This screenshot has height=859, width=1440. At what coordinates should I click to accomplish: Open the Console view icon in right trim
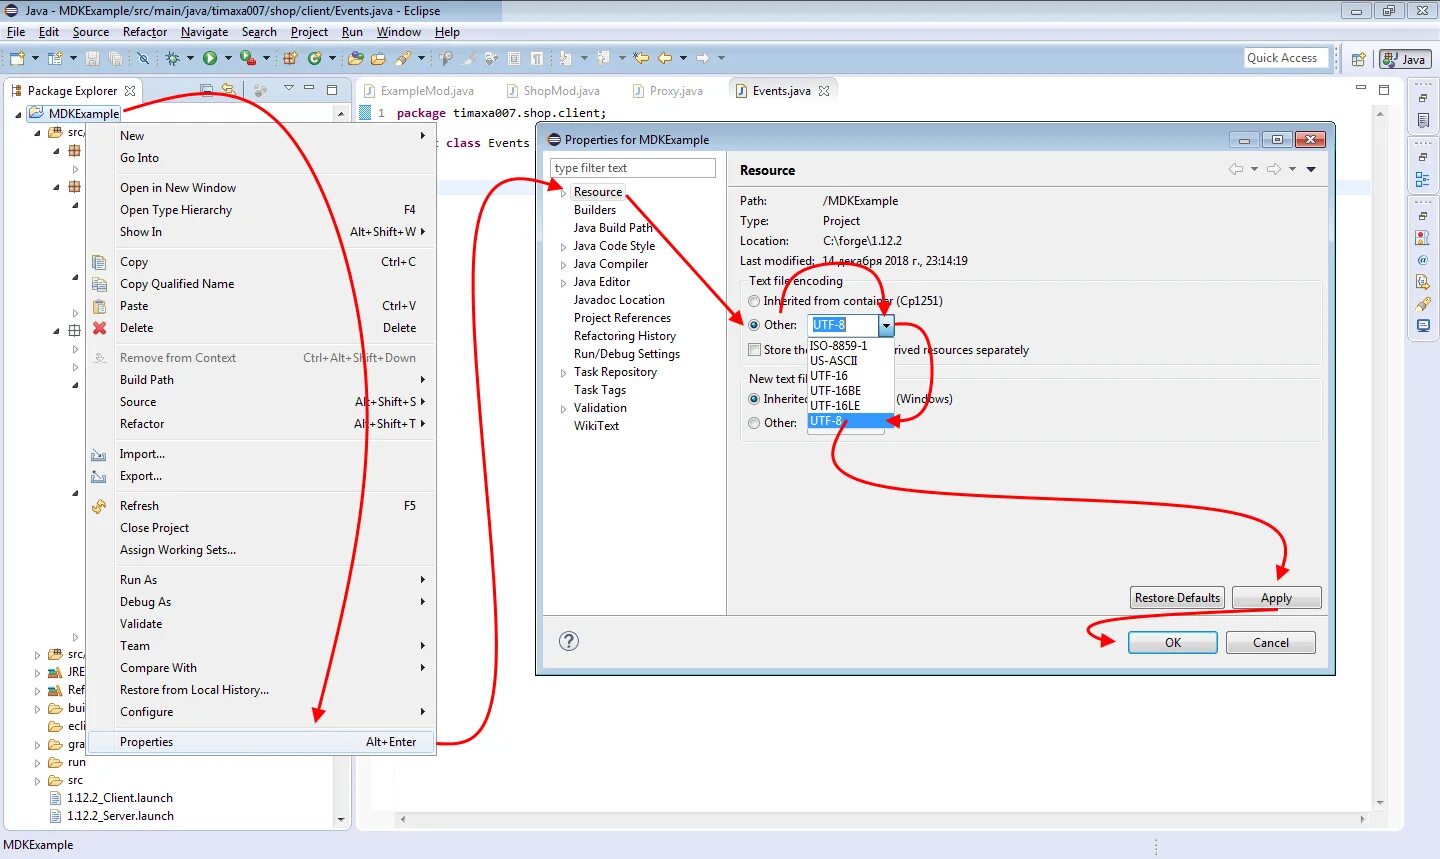click(x=1423, y=326)
